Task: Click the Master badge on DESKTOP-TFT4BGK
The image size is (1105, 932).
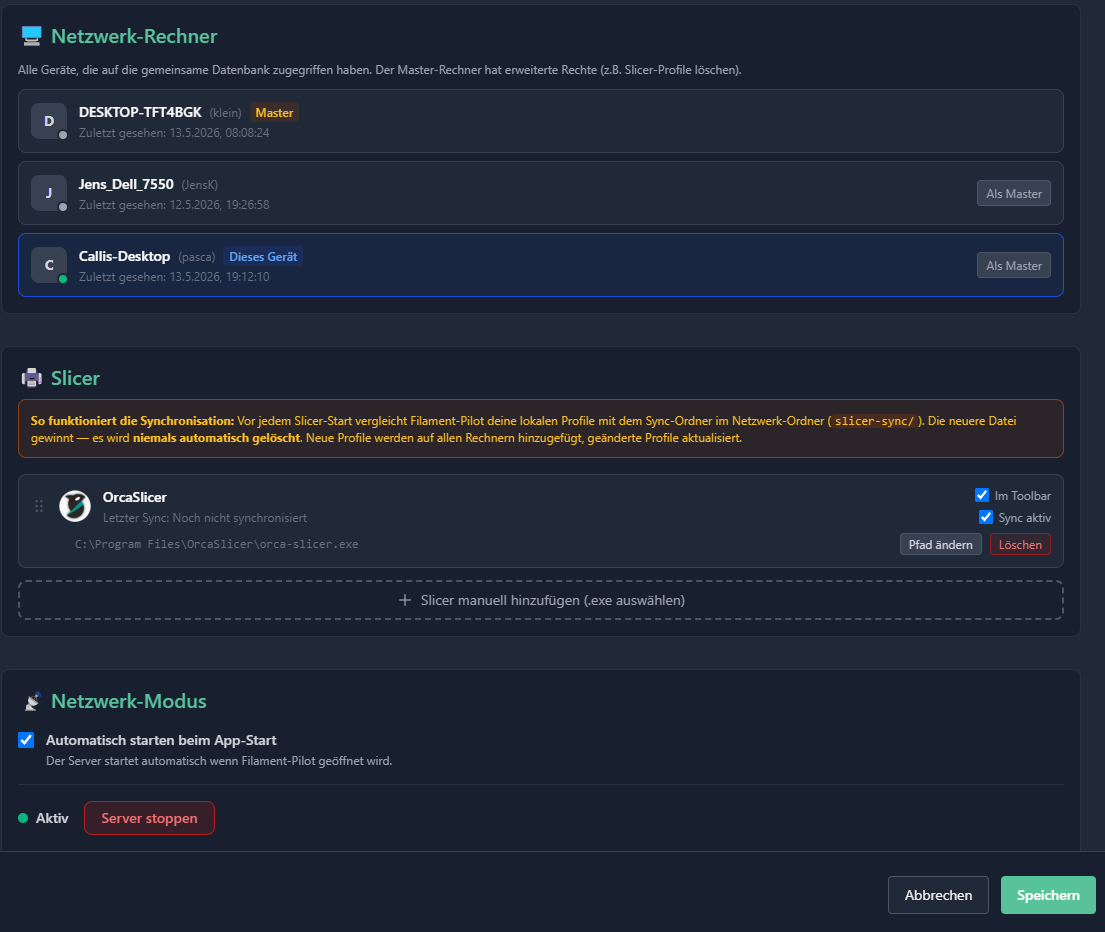Action: pyautogui.click(x=274, y=113)
